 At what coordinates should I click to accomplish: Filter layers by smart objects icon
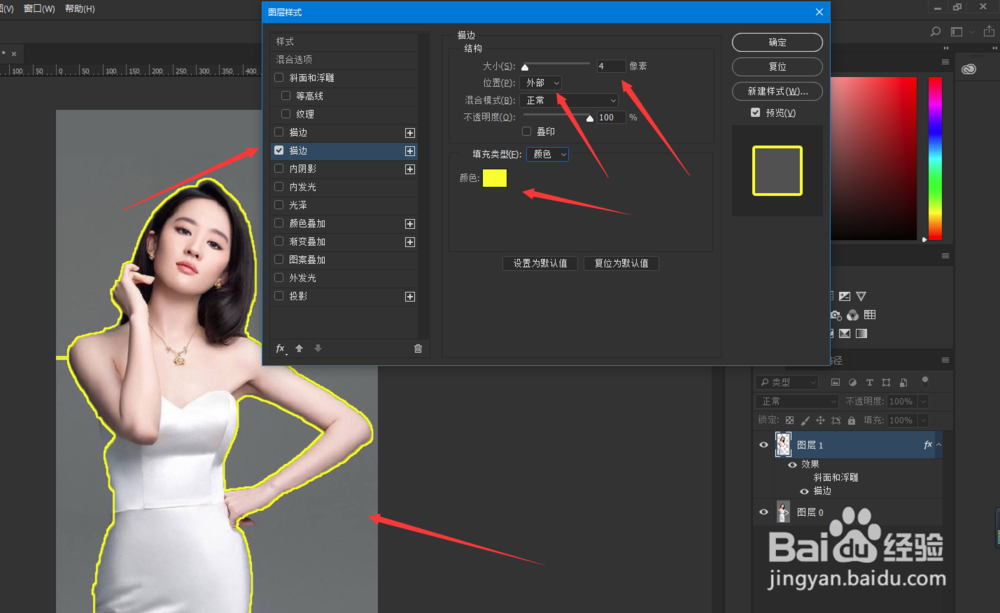click(904, 382)
